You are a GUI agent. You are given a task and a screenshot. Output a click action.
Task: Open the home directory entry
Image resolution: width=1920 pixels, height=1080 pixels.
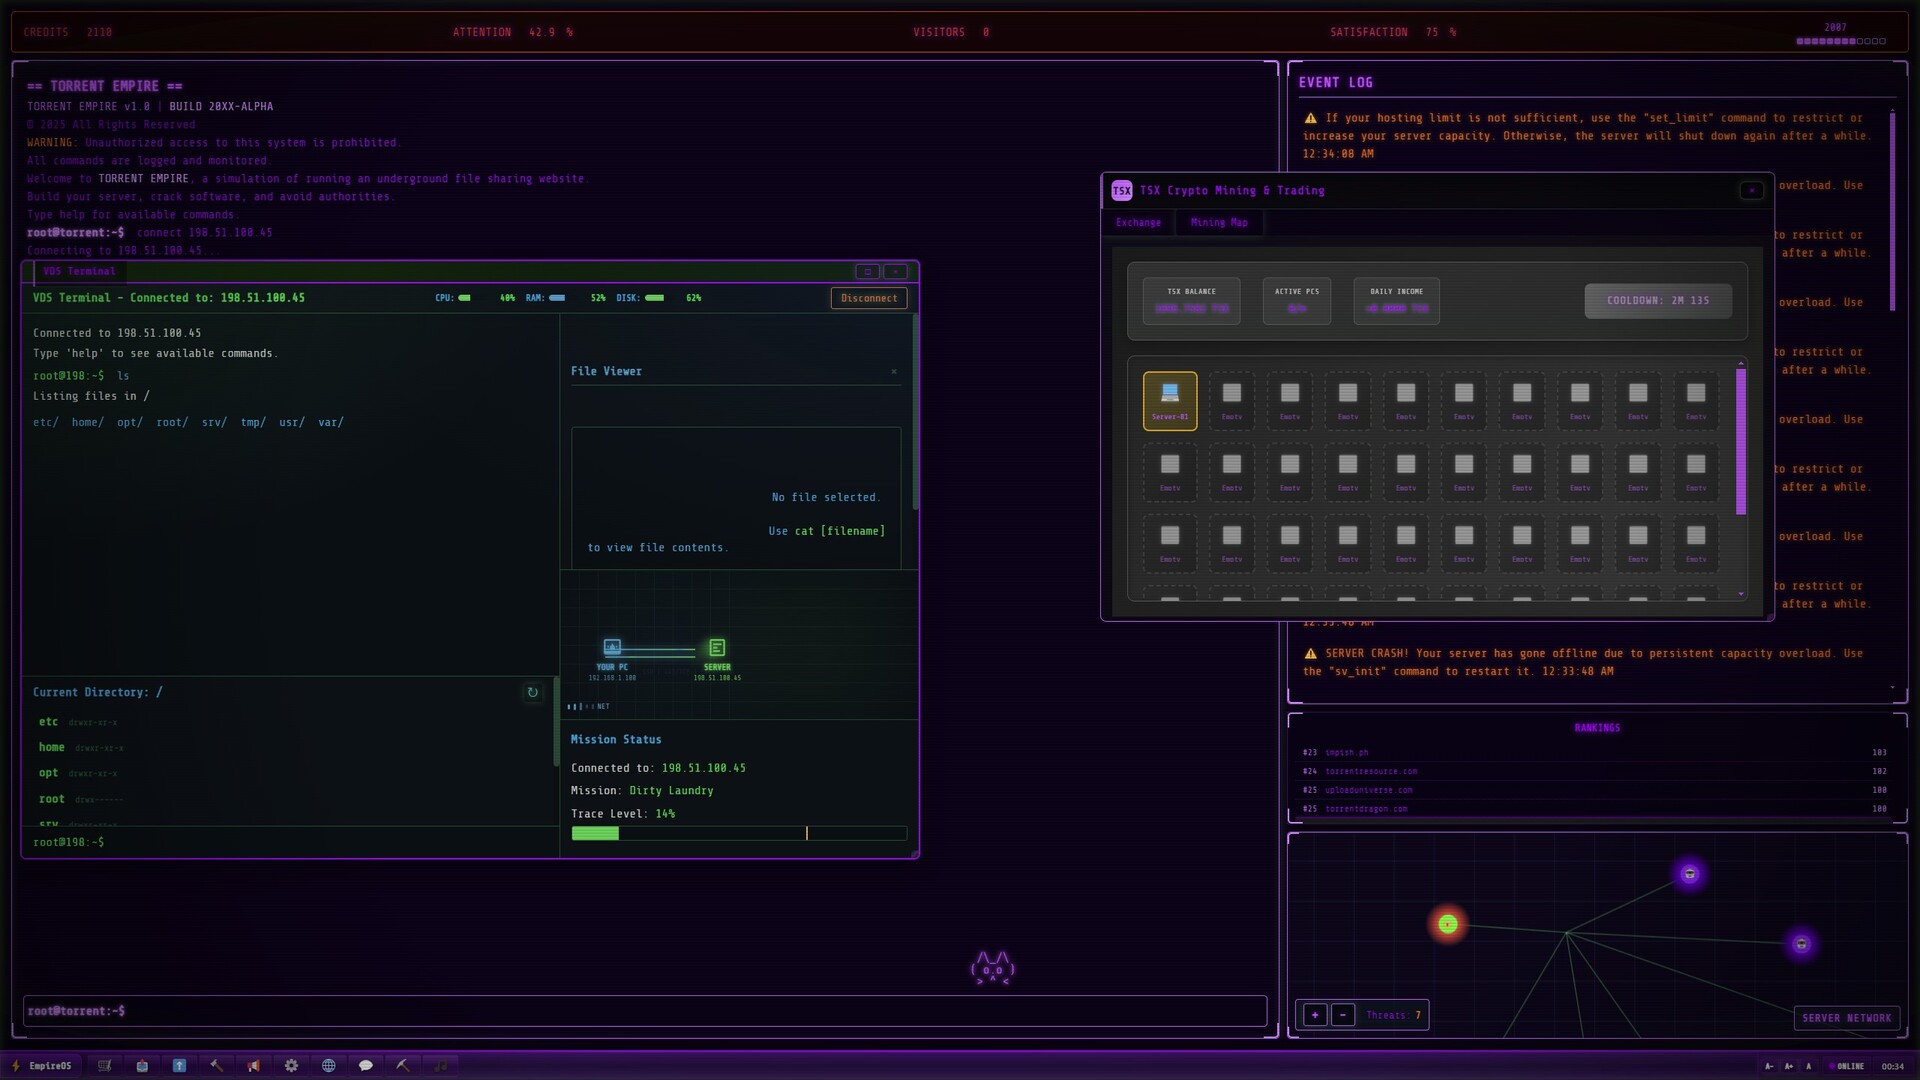tap(51, 748)
